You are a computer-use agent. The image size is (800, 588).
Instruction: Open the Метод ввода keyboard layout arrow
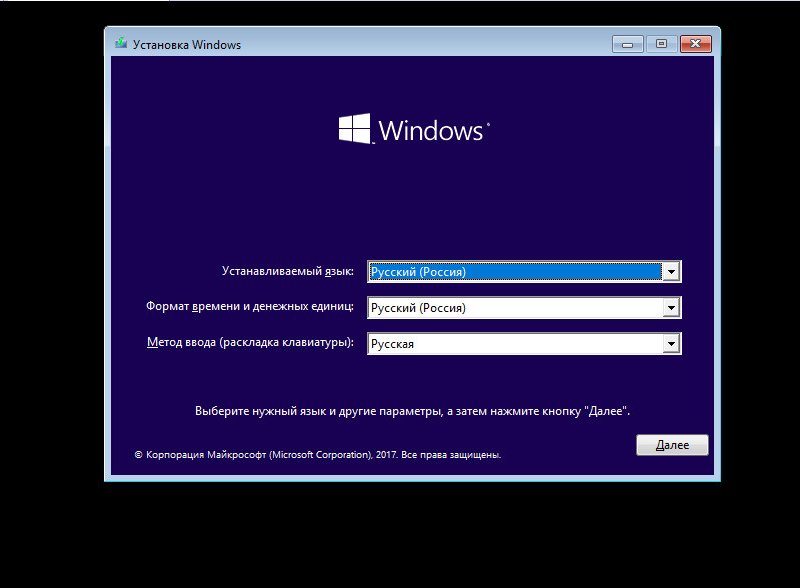pyautogui.click(x=671, y=344)
